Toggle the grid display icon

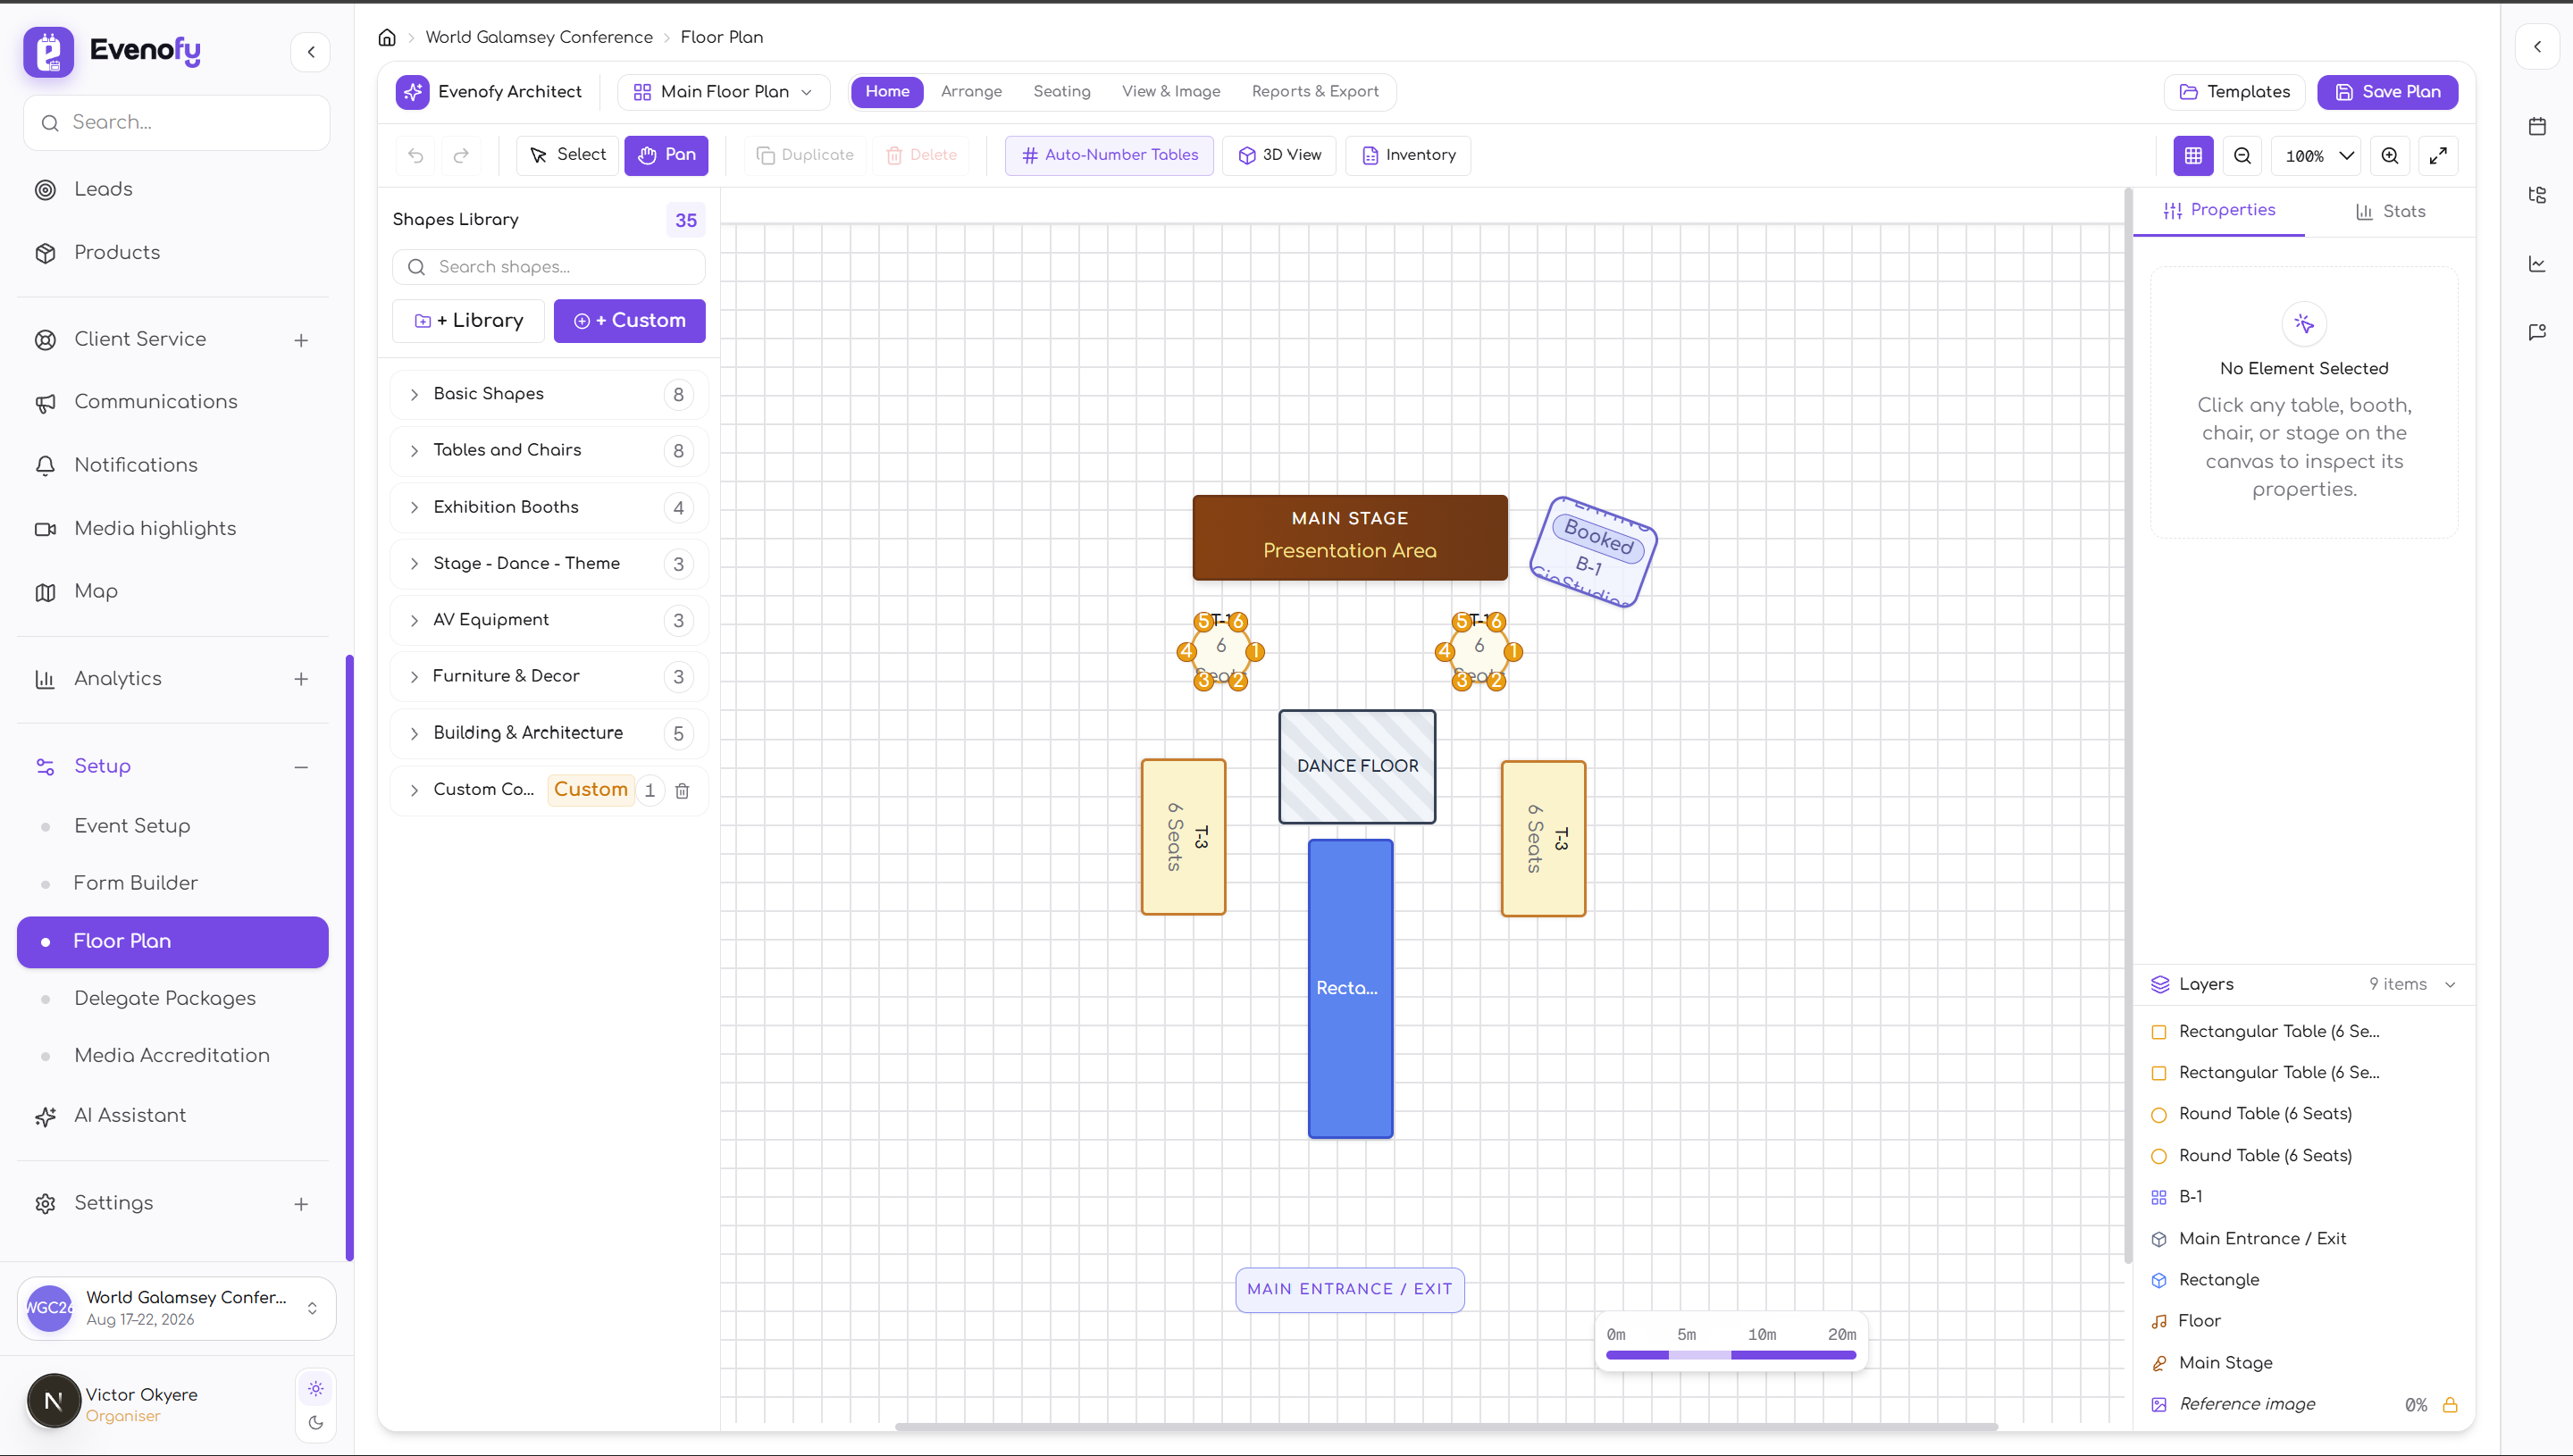coord(2193,155)
